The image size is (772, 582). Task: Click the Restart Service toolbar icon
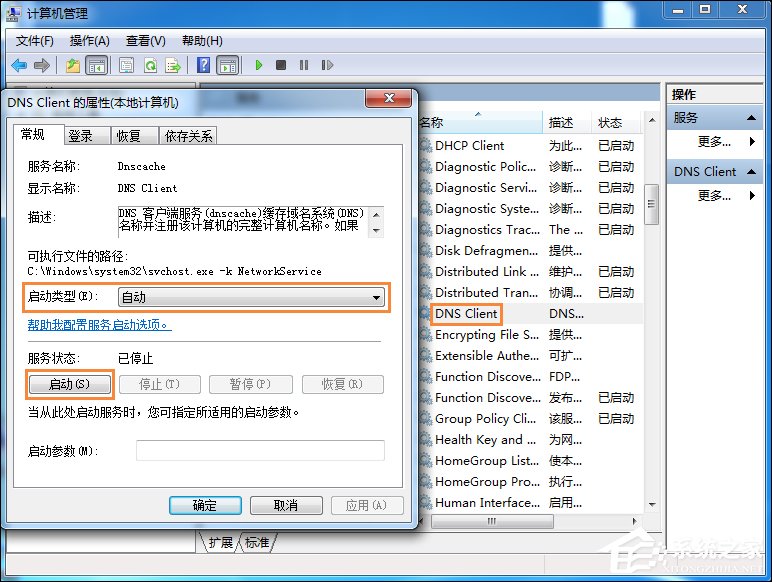[x=325, y=66]
